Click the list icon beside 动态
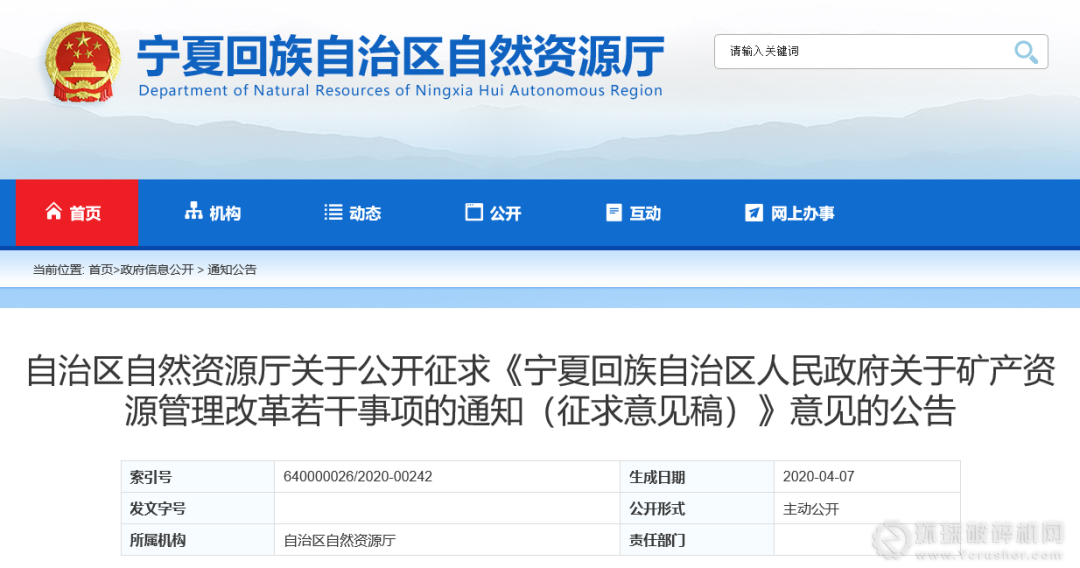The width and height of the screenshot is (1080, 568). coord(333,212)
